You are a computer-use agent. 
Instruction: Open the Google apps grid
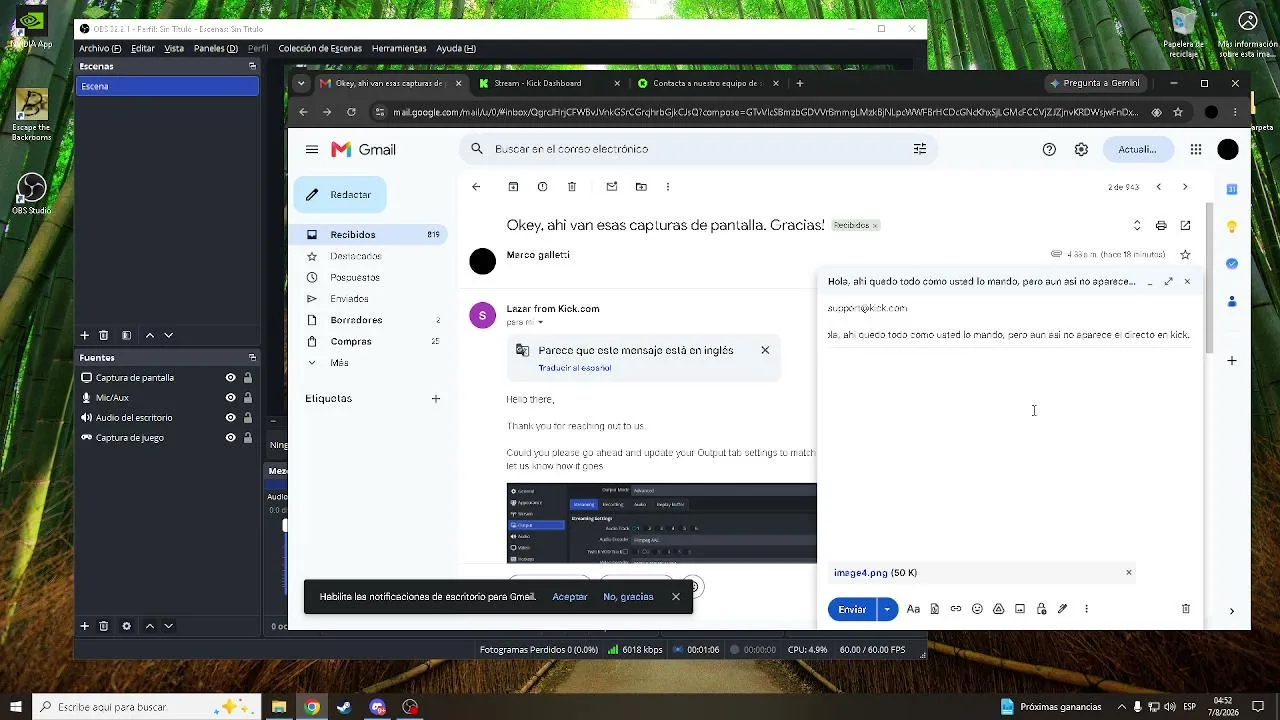[1196, 149]
